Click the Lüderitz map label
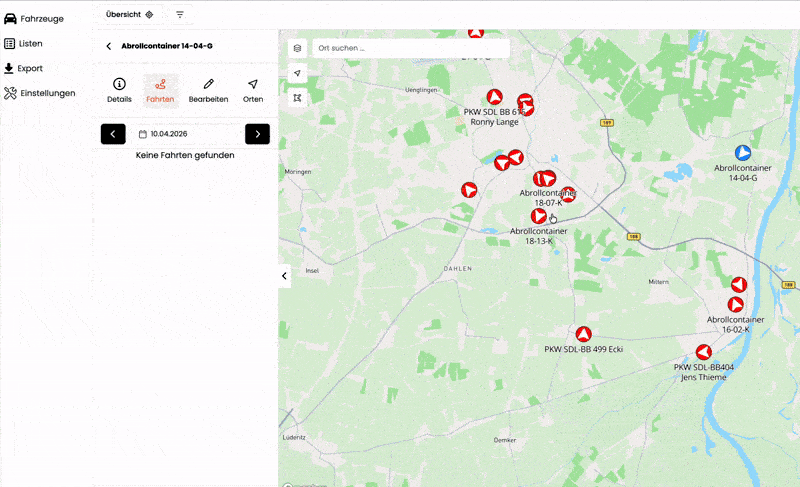Image resolution: width=800 pixels, height=487 pixels. (x=294, y=438)
